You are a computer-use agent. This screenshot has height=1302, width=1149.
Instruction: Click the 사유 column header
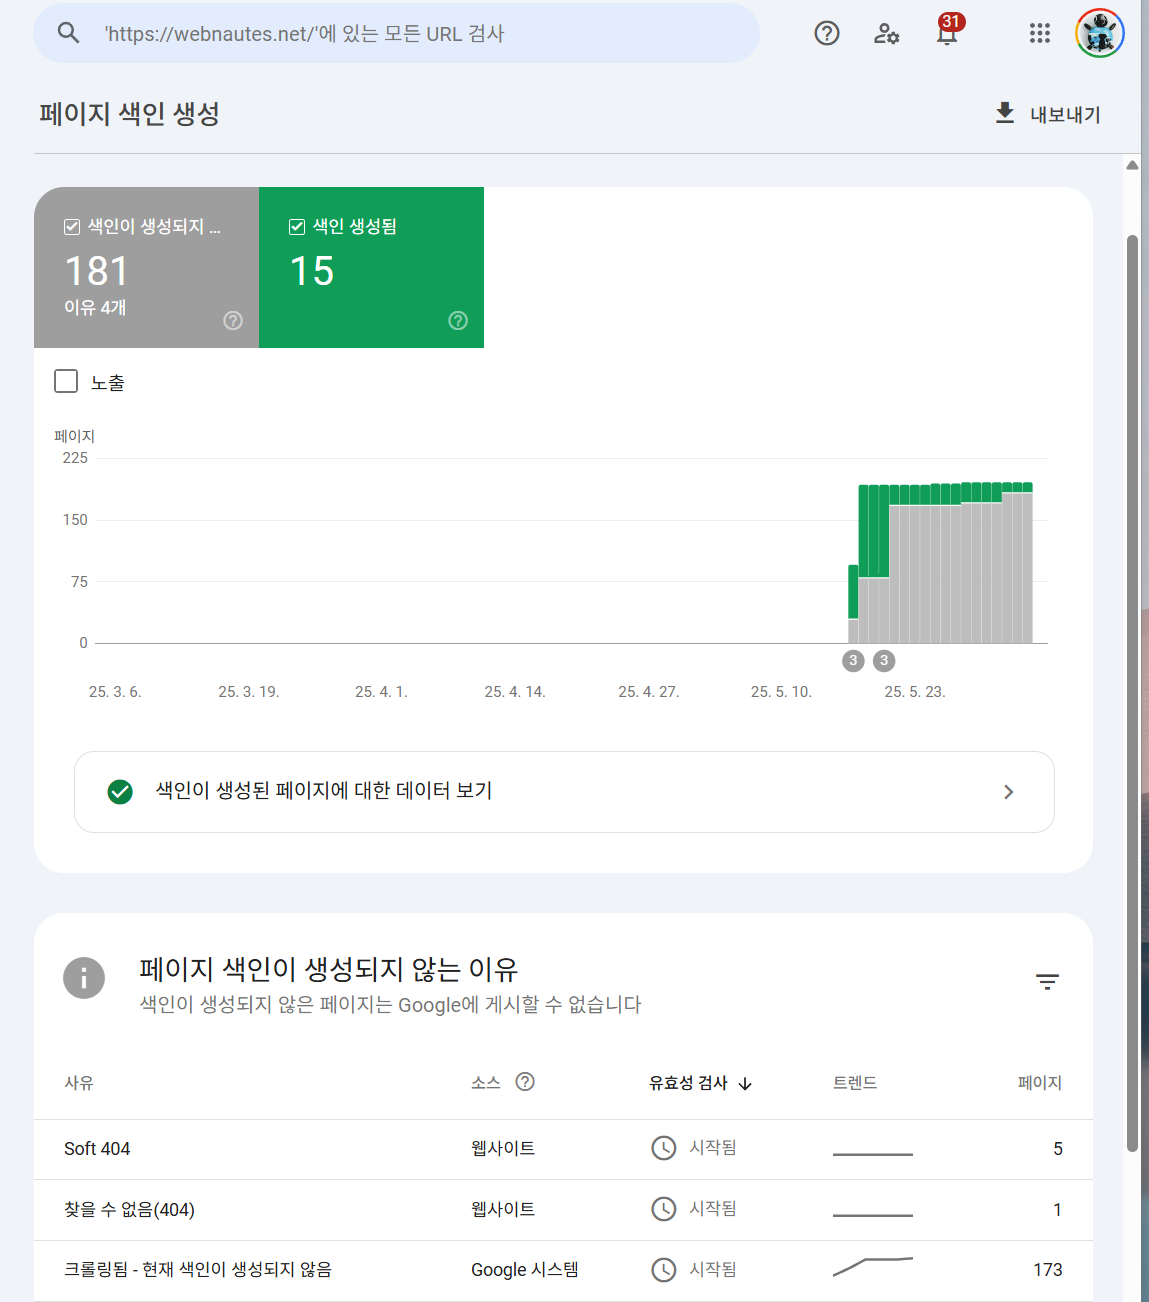tap(79, 1083)
